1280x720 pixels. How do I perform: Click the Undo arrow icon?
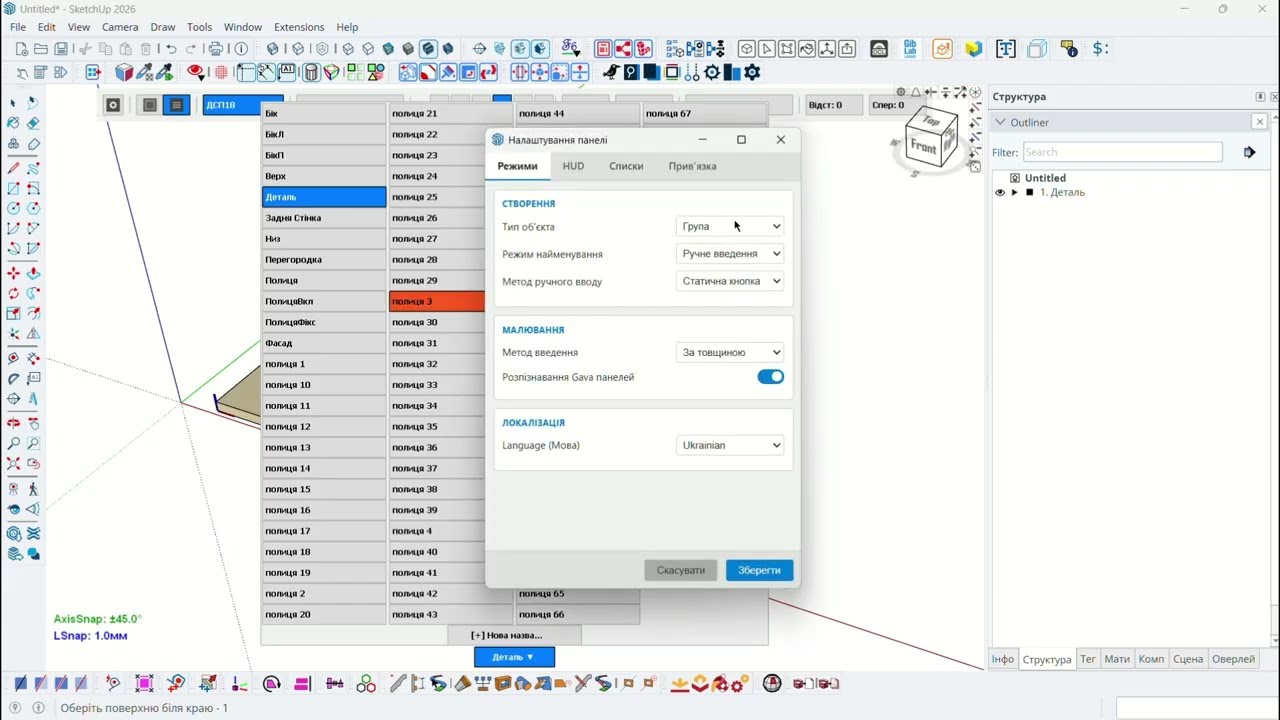pos(171,49)
